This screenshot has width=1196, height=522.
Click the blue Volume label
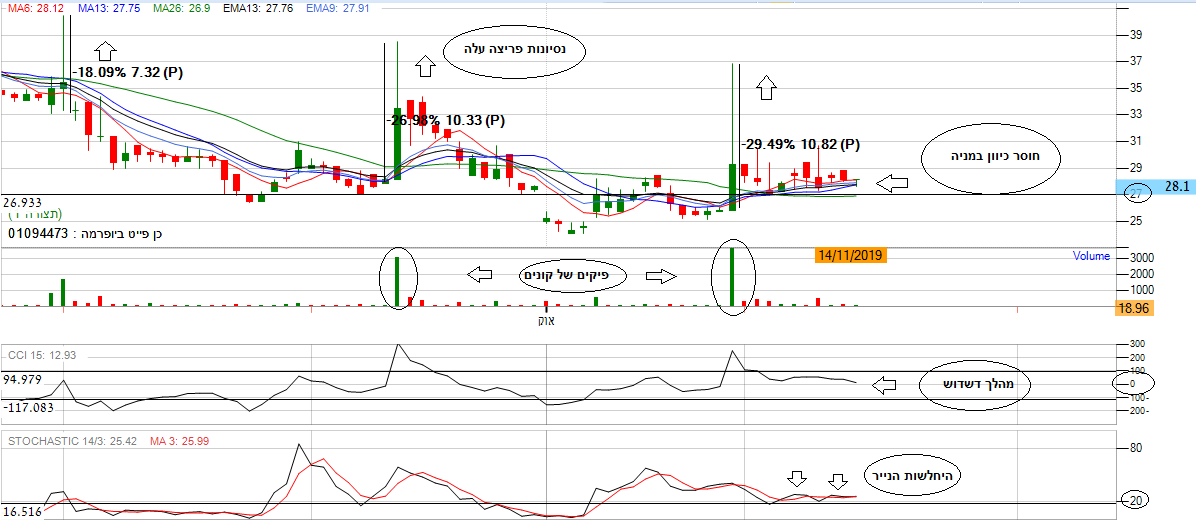[1091, 256]
